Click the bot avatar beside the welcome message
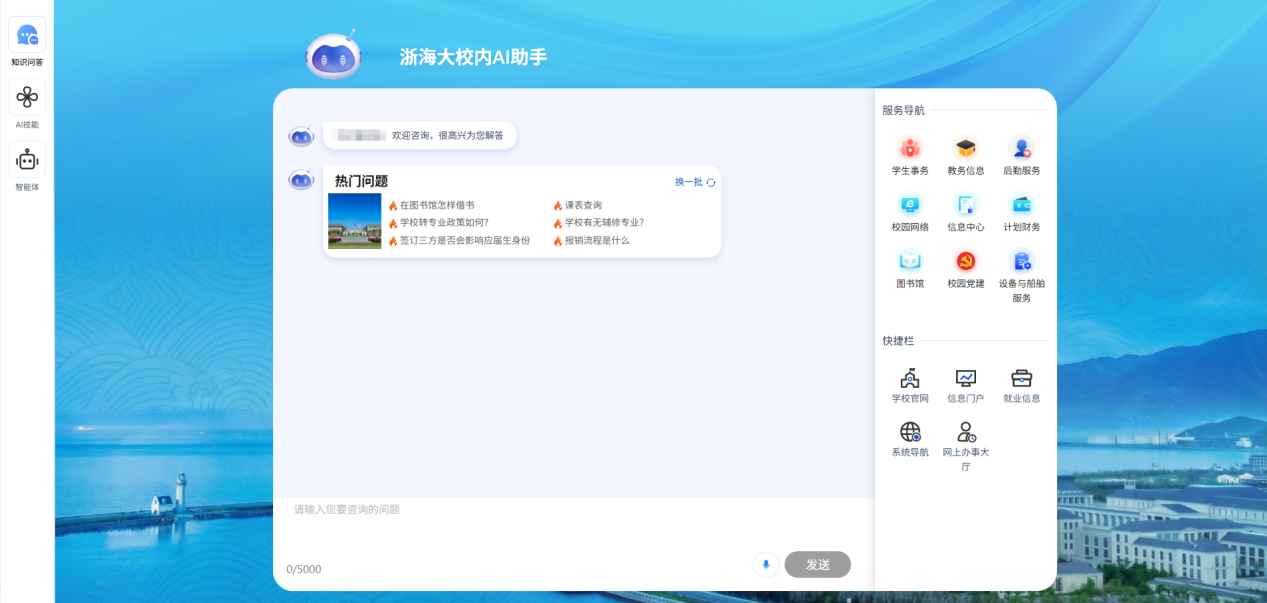1267x603 pixels. tap(302, 136)
